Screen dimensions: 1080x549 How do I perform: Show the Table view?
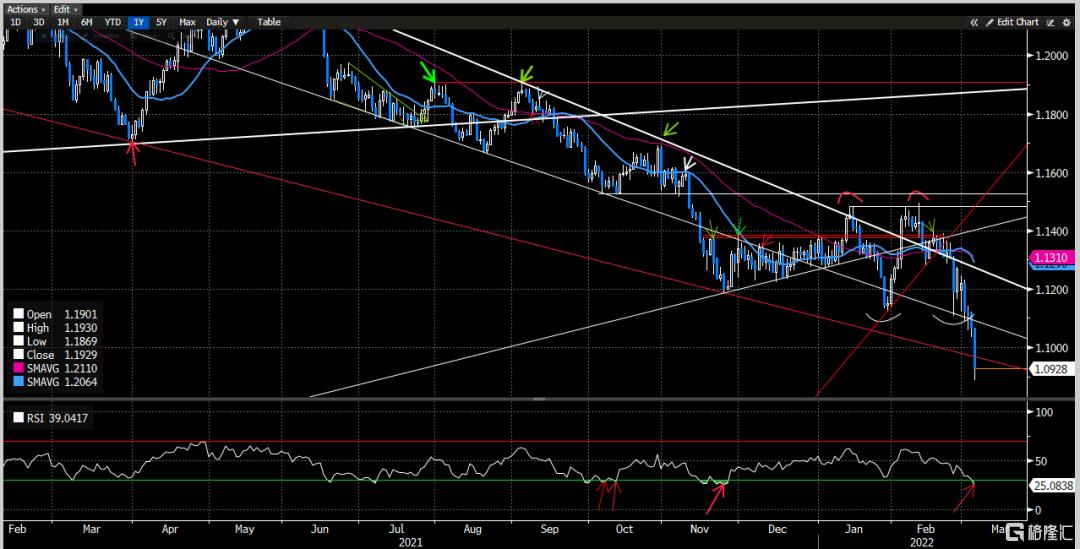coord(269,22)
